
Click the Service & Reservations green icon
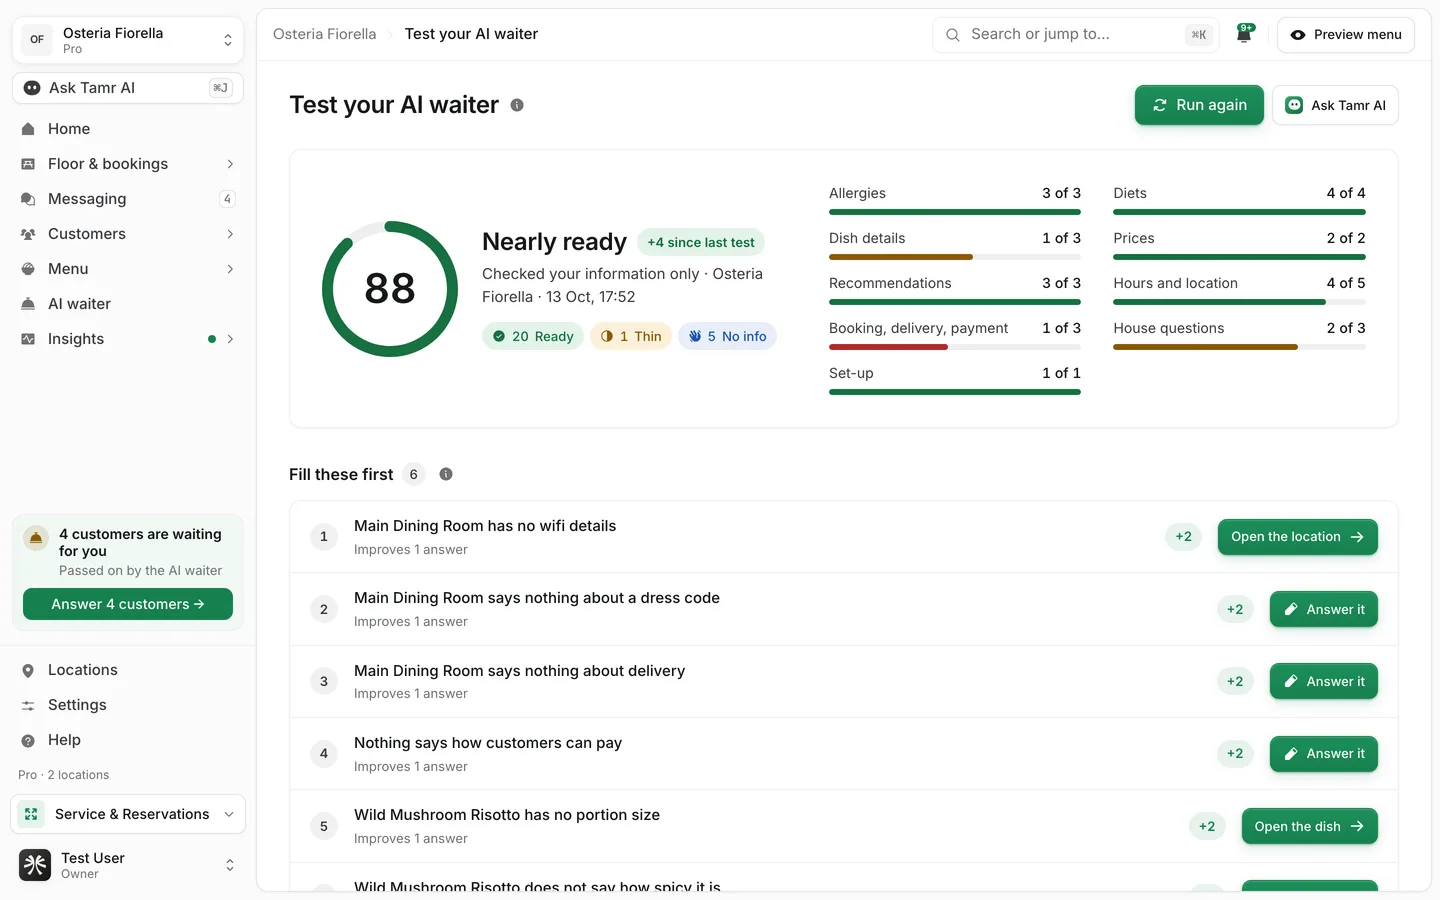tap(31, 814)
